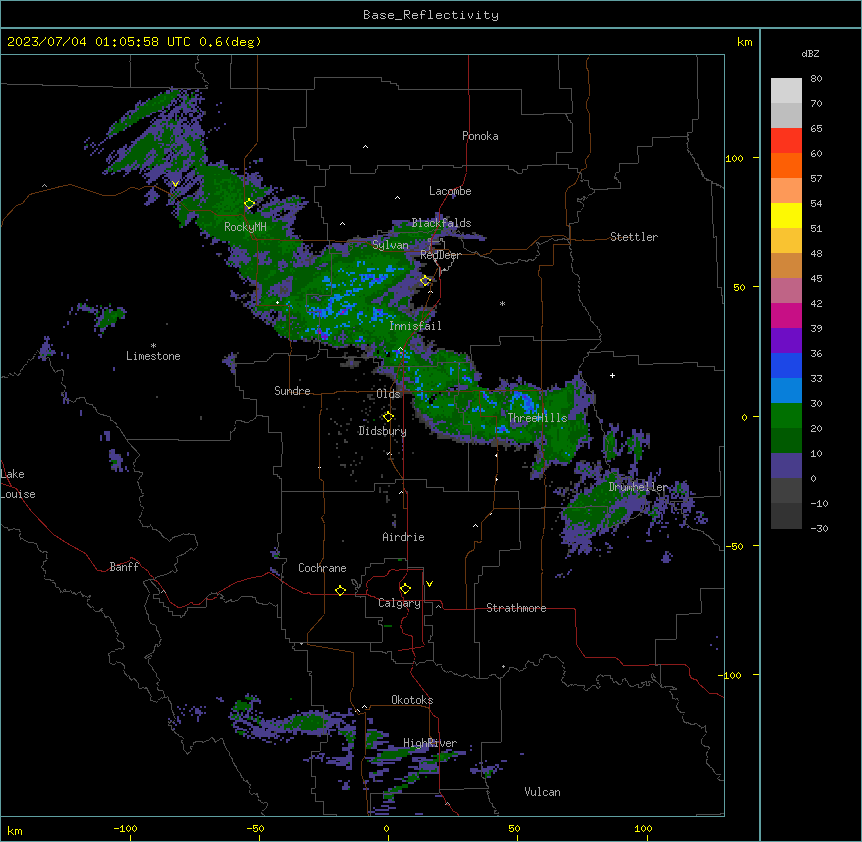The image size is (862, 842).
Task: Click the Strathmore town label
Action: tap(516, 608)
